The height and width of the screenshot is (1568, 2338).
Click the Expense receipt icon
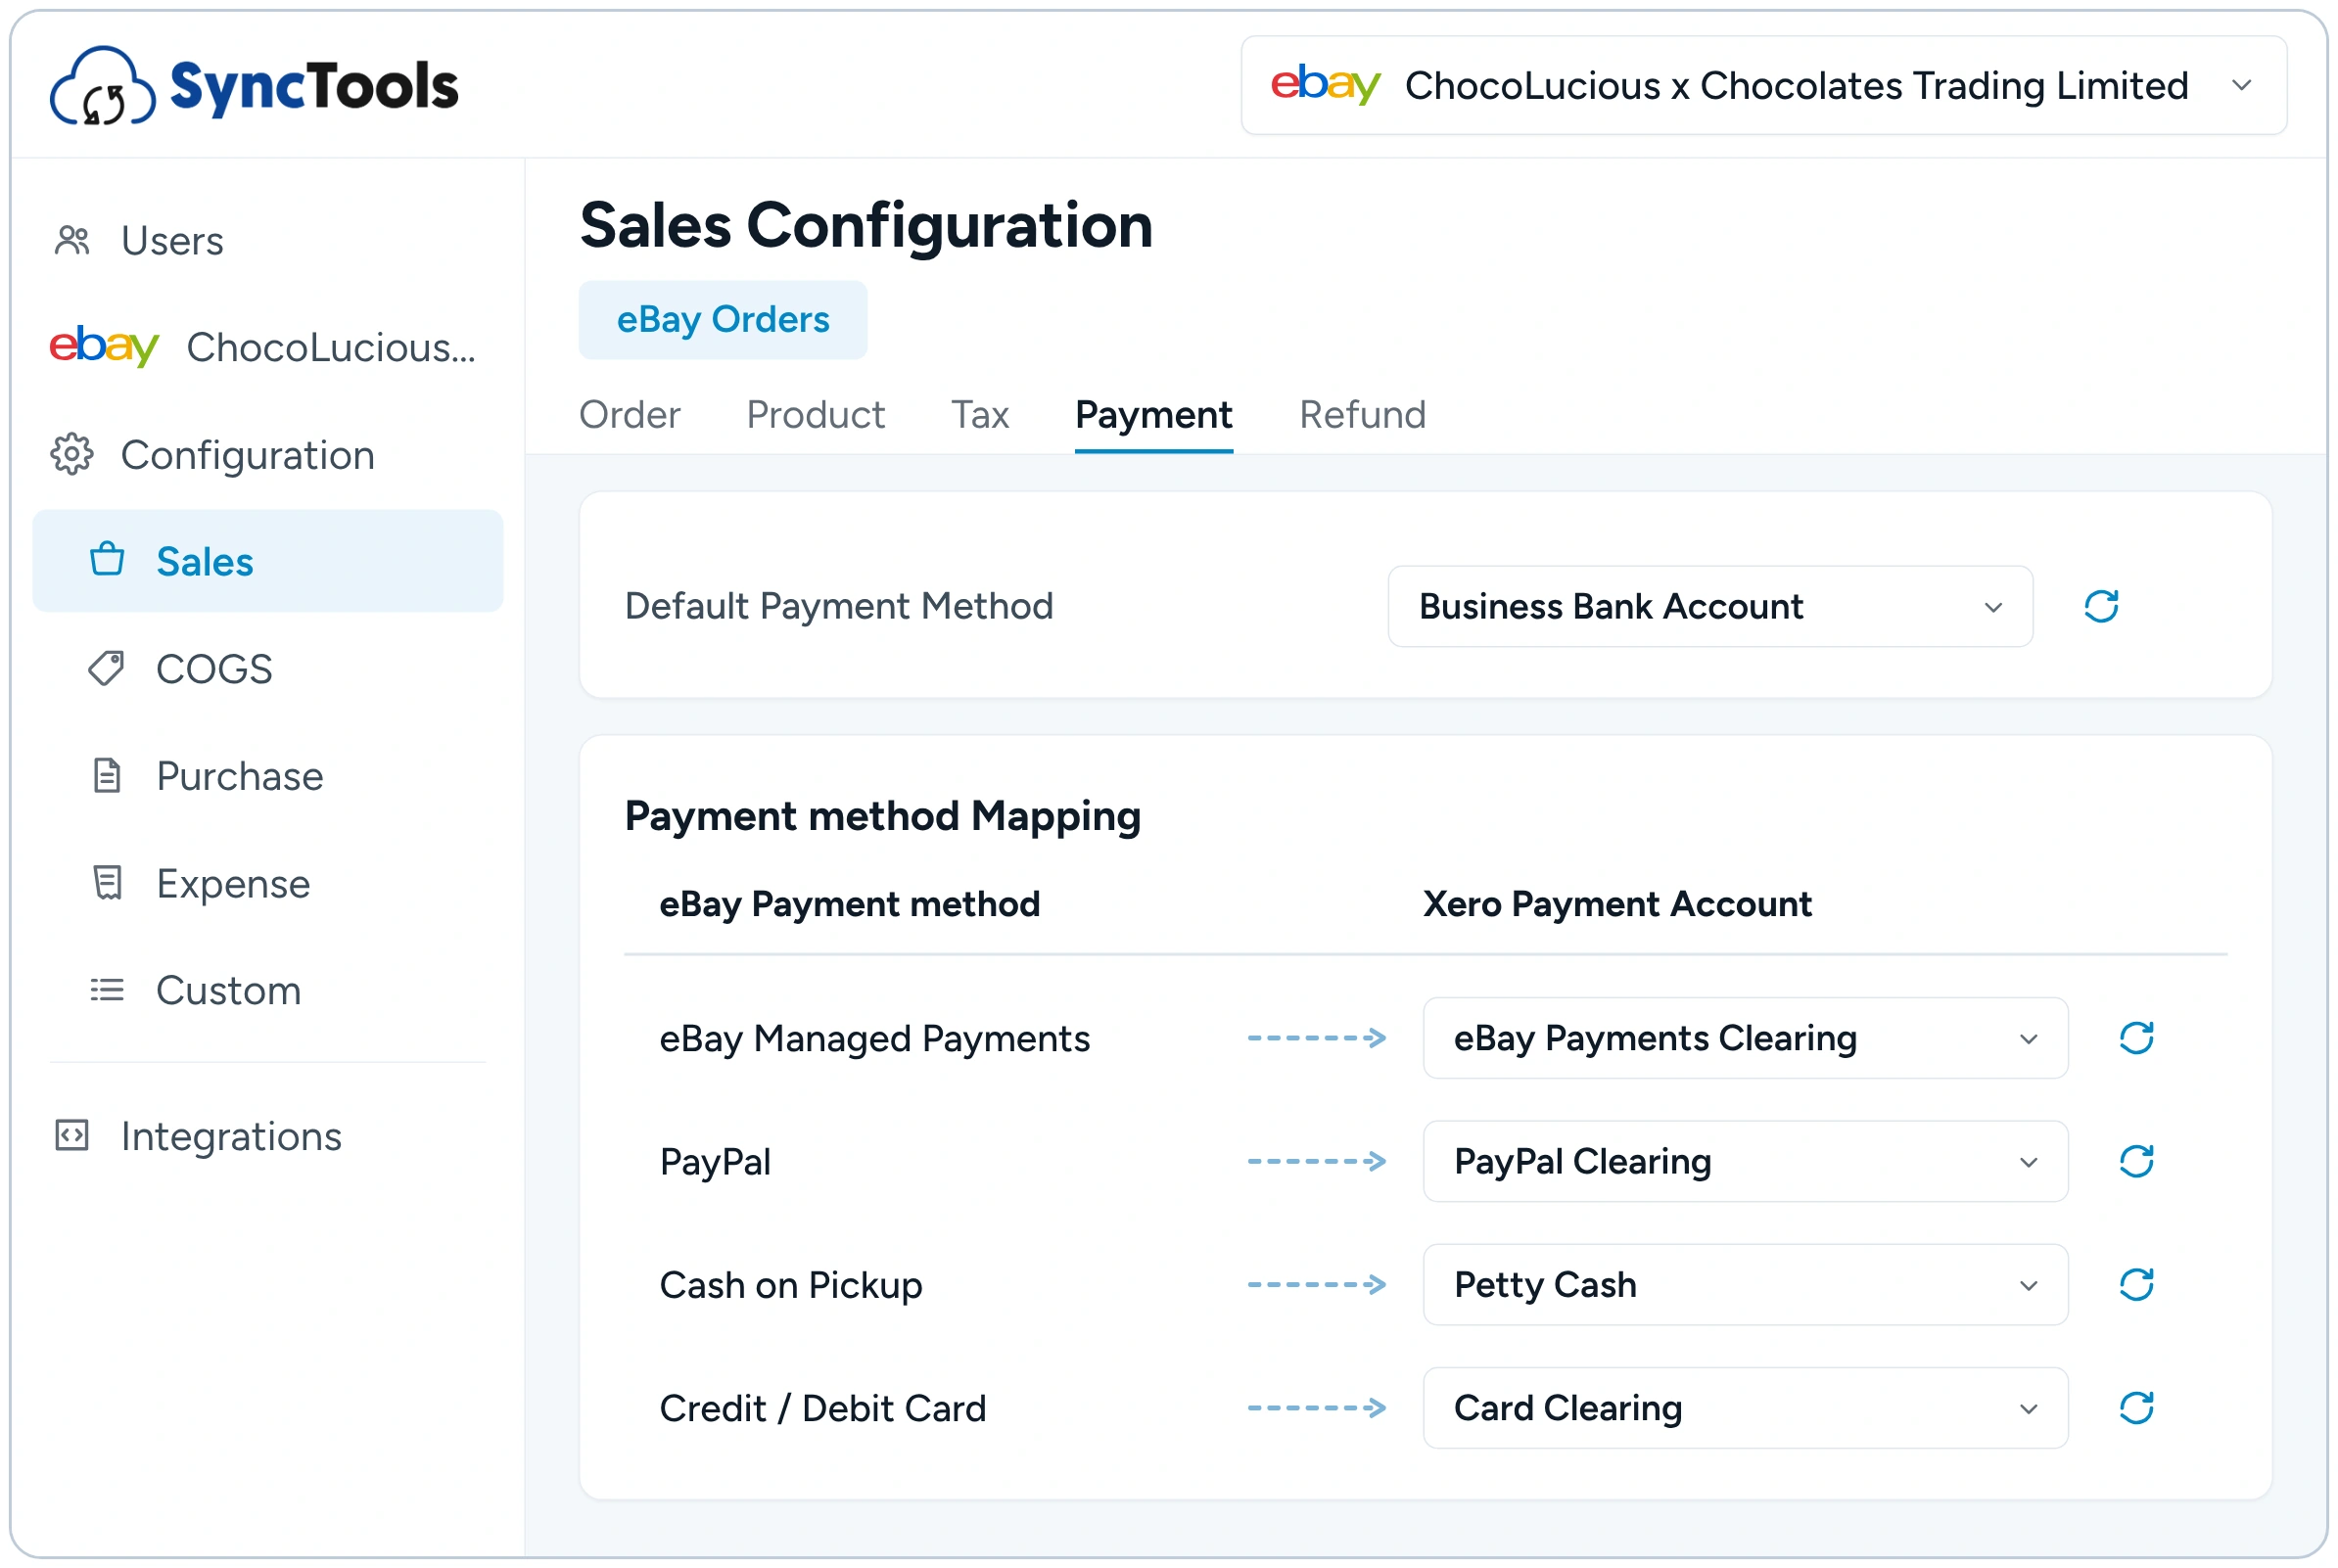107,884
